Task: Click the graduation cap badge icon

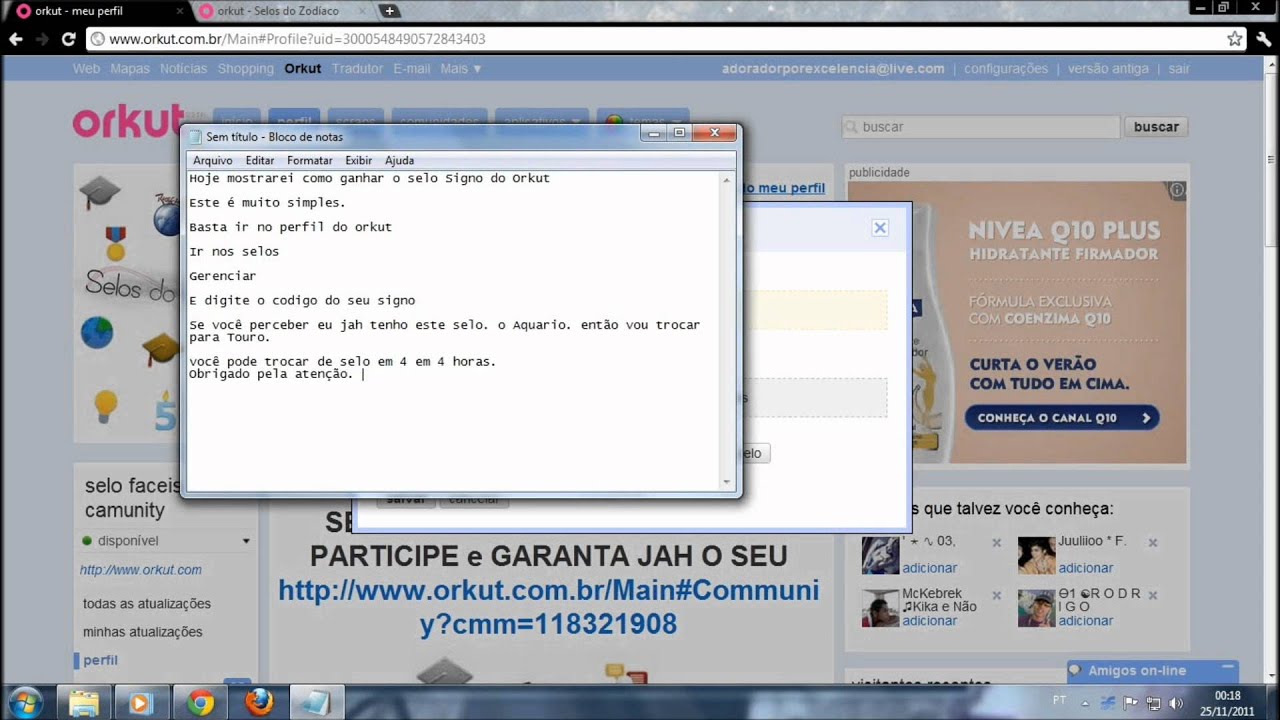Action: point(100,191)
